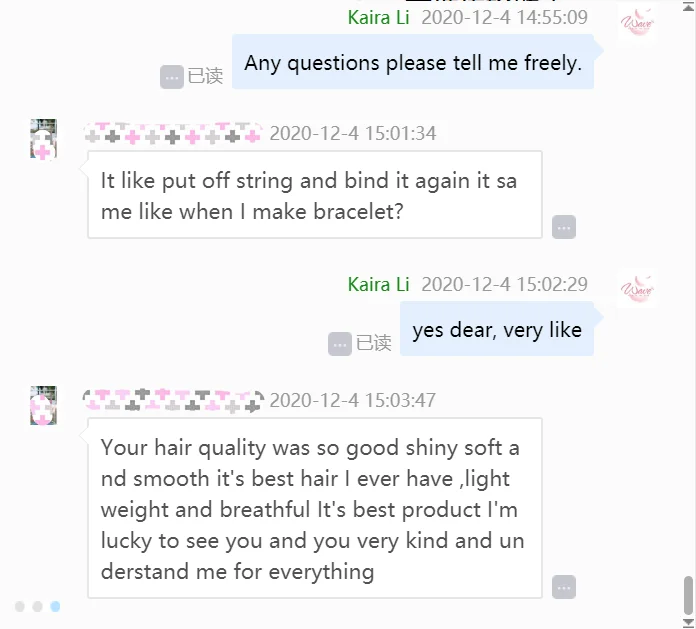Open customer avatar beside the 15:01:34 message
This screenshot has height=629, width=696.
click(43, 139)
